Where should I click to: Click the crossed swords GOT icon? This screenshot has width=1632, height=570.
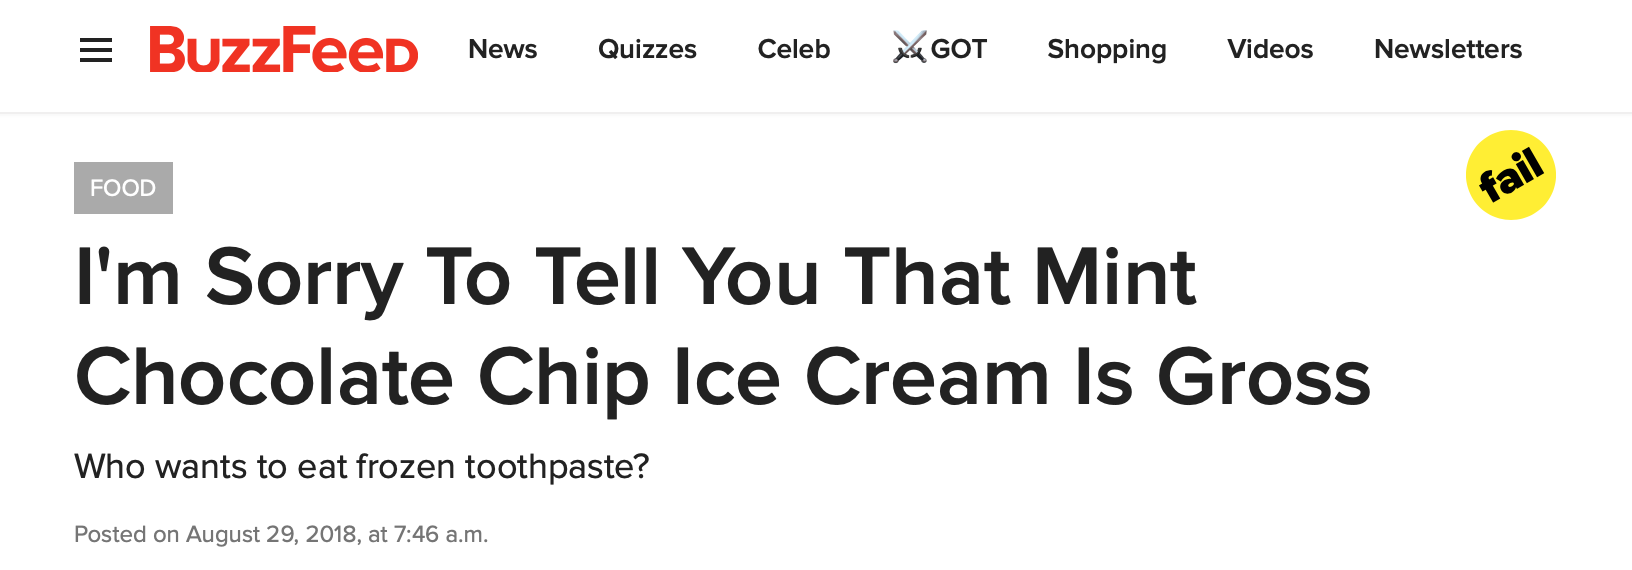(x=909, y=48)
